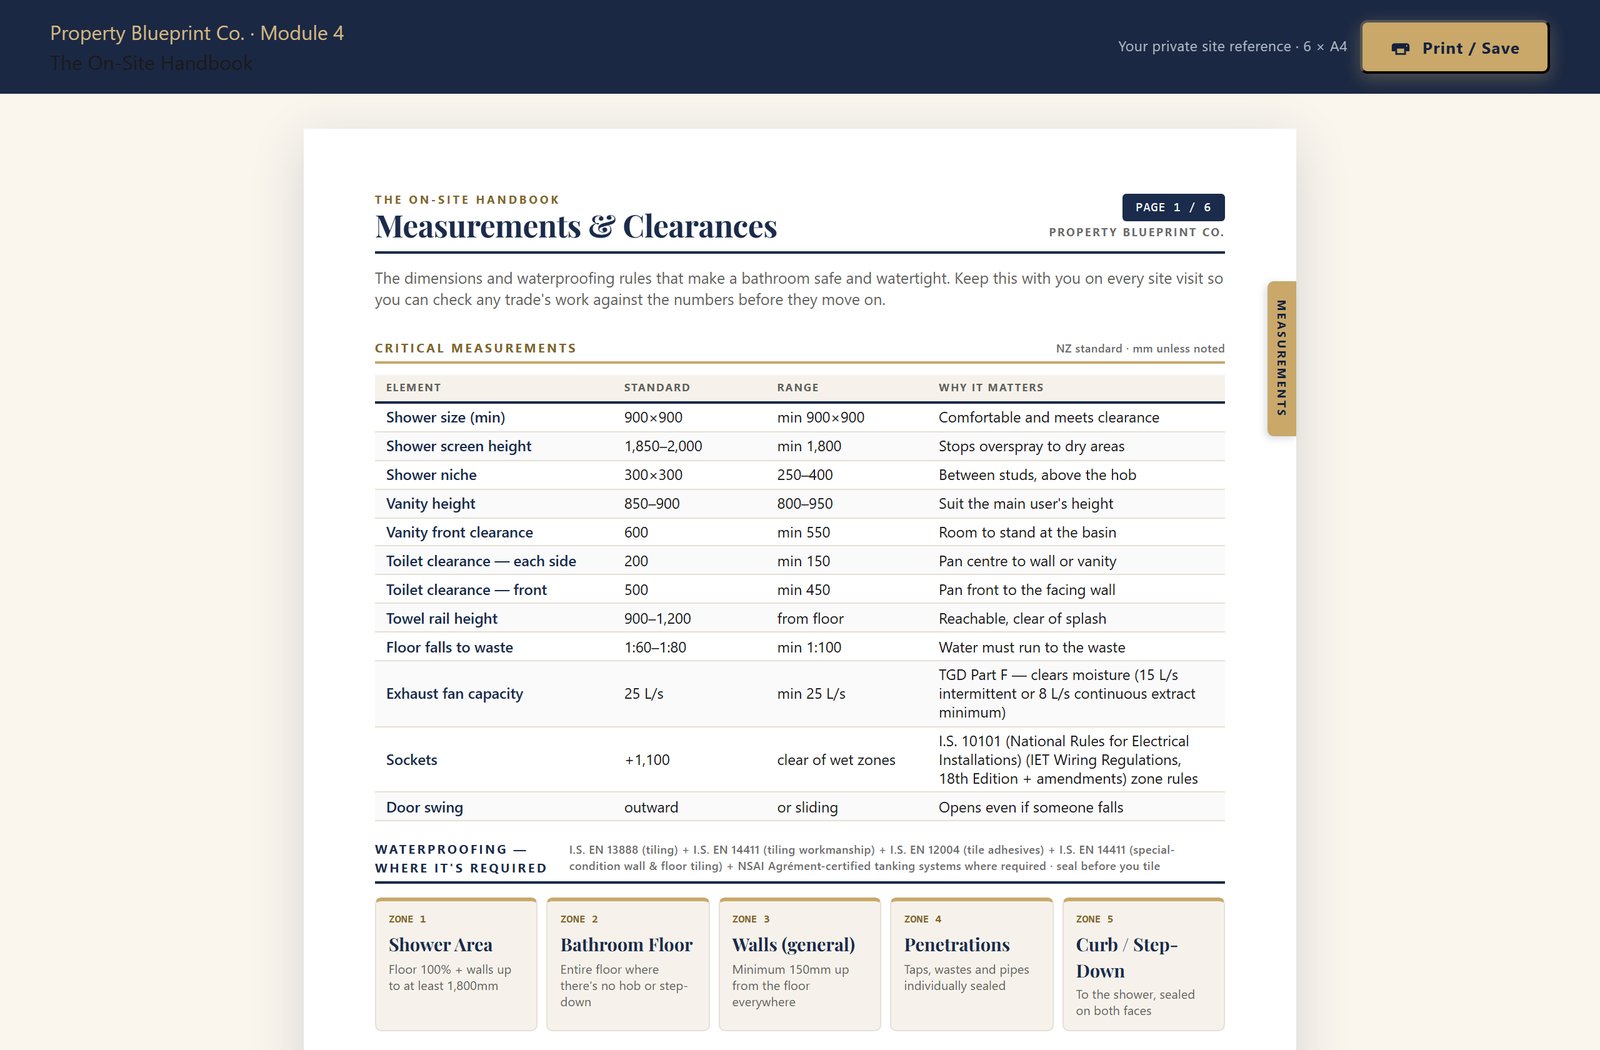Select 'Toilet clearance — each side' row label
Image resolution: width=1600 pixels, height=1050 pixels.
(x=481, y=562)
